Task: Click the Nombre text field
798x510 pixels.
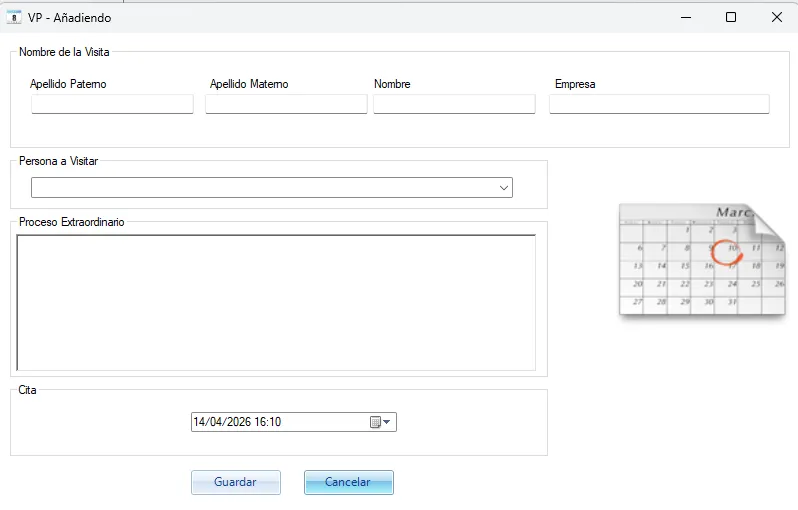Action: [454, 104]
